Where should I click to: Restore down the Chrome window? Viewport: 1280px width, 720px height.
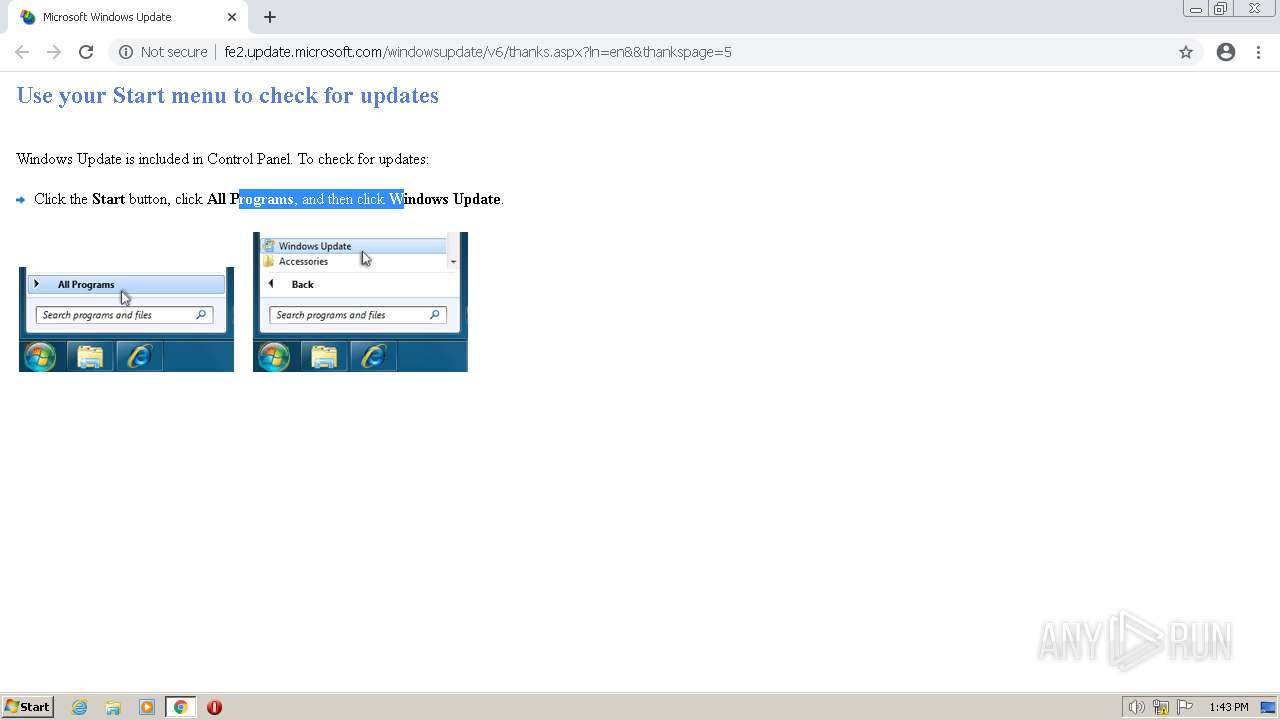1221,9
